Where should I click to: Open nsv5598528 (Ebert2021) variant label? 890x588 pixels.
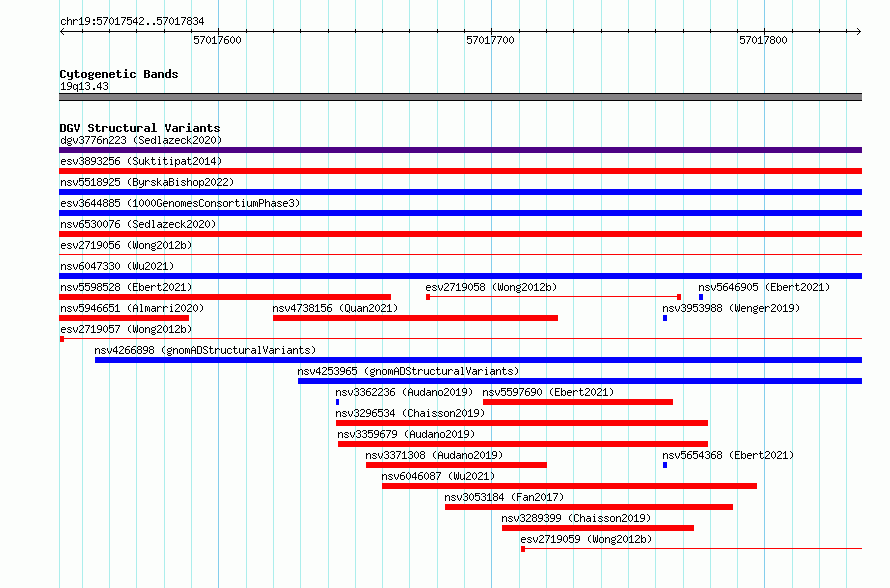coord(126,287)
